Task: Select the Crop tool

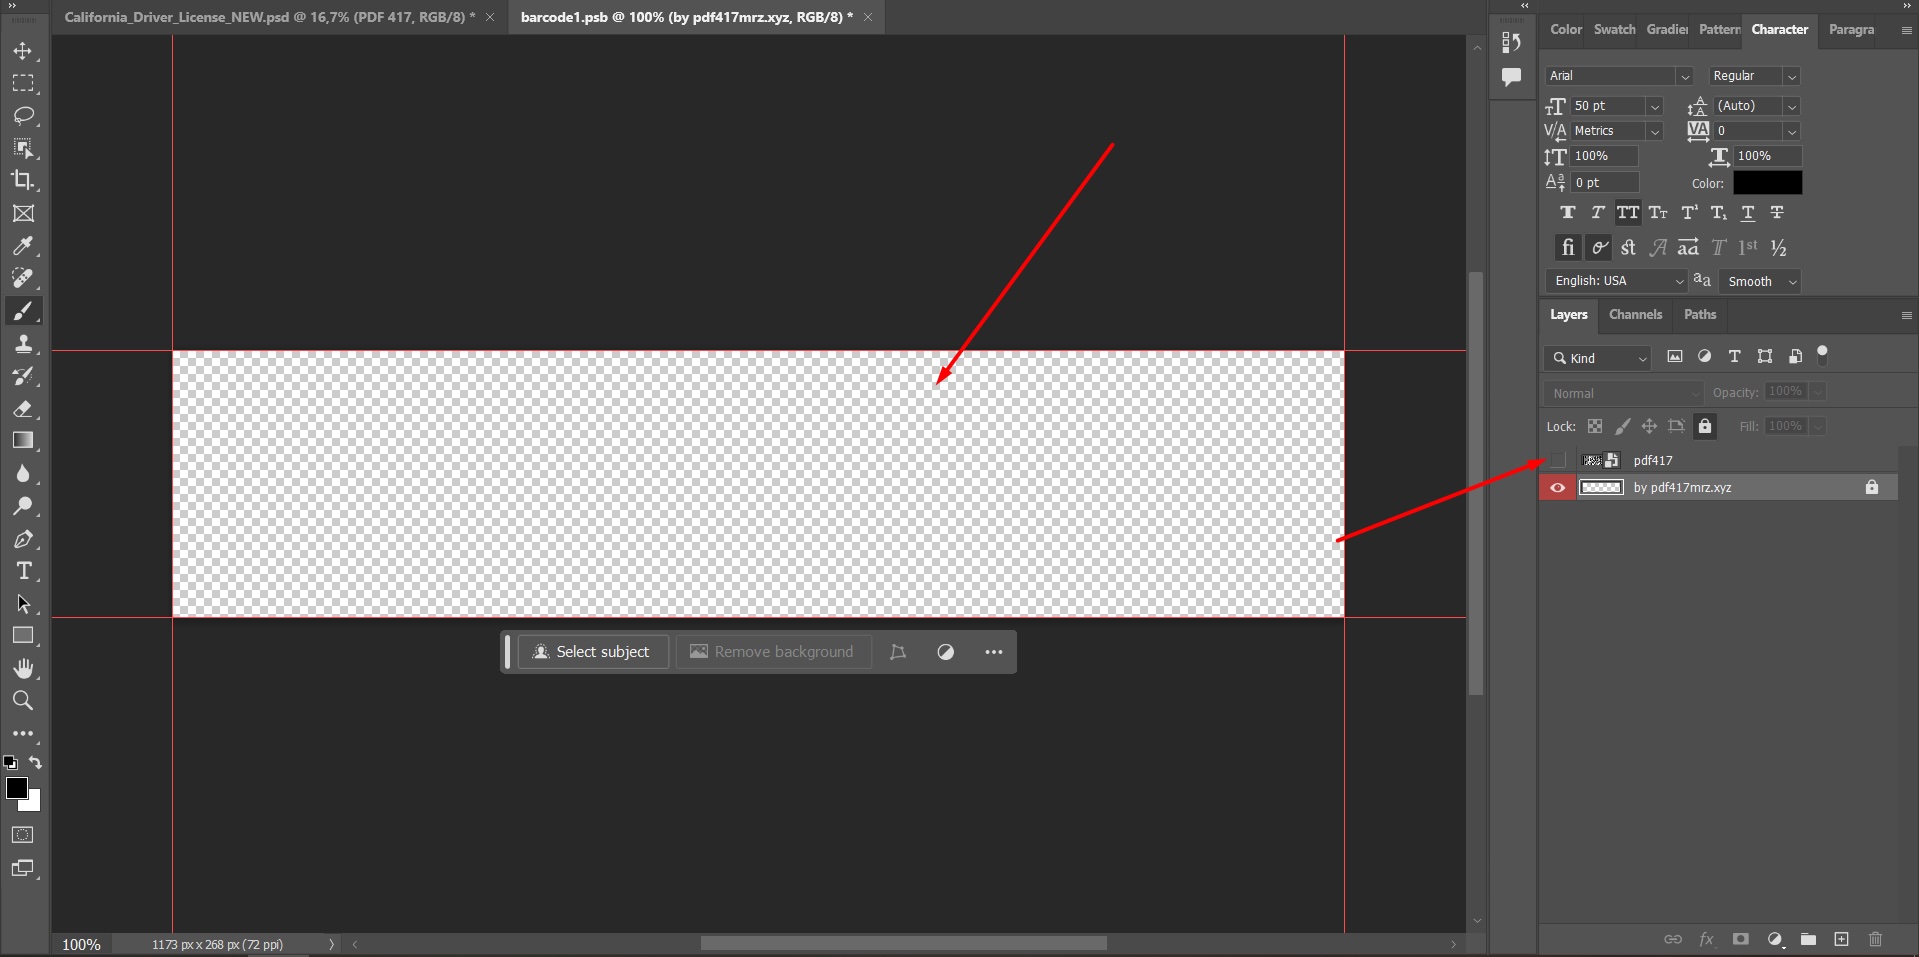Action: pos(23,180)
